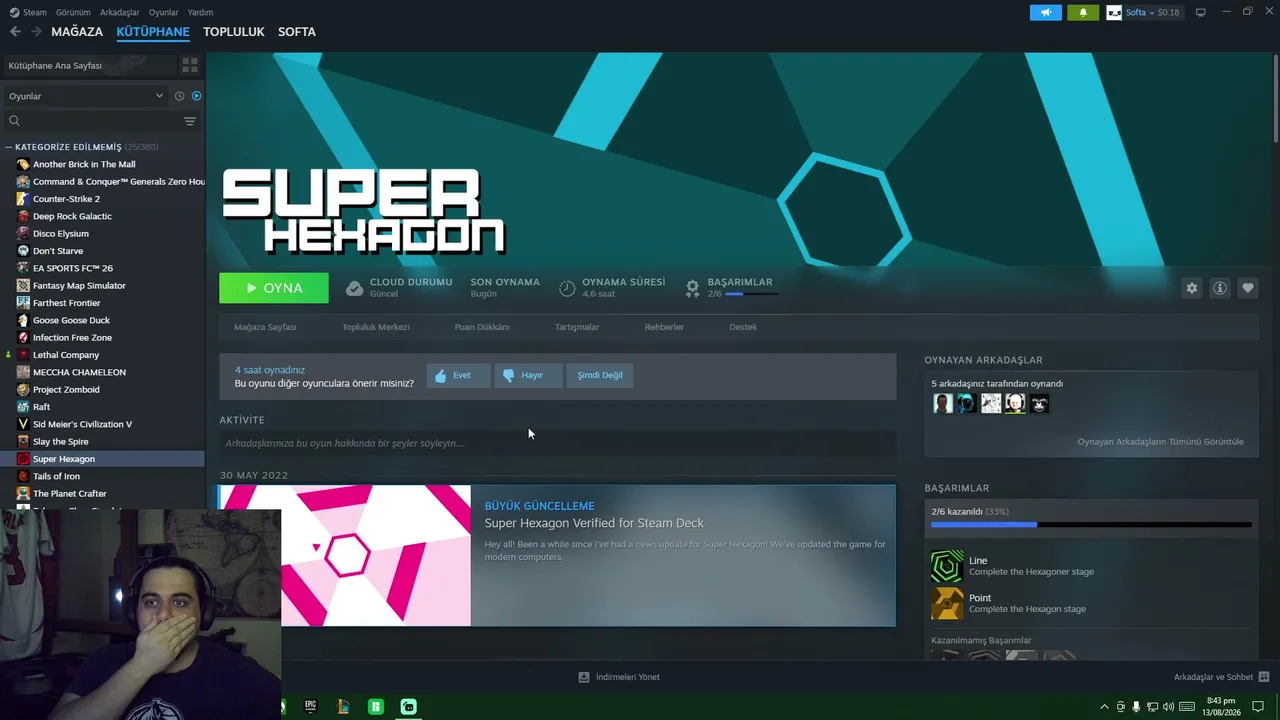The height and width of the screenshot is (720, 1280).
Task: Sort library by recent activity clock icon
Action: tap(179, 96)
